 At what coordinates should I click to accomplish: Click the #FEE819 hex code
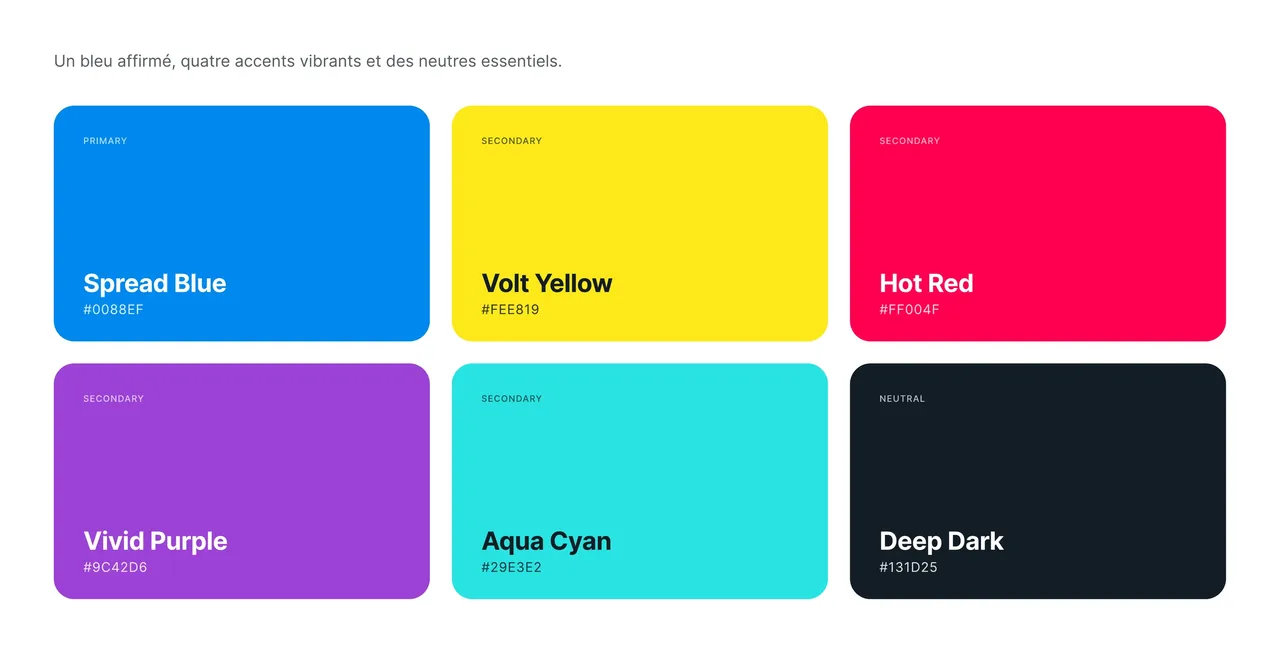pyautogui.click(x=511, y=310)
